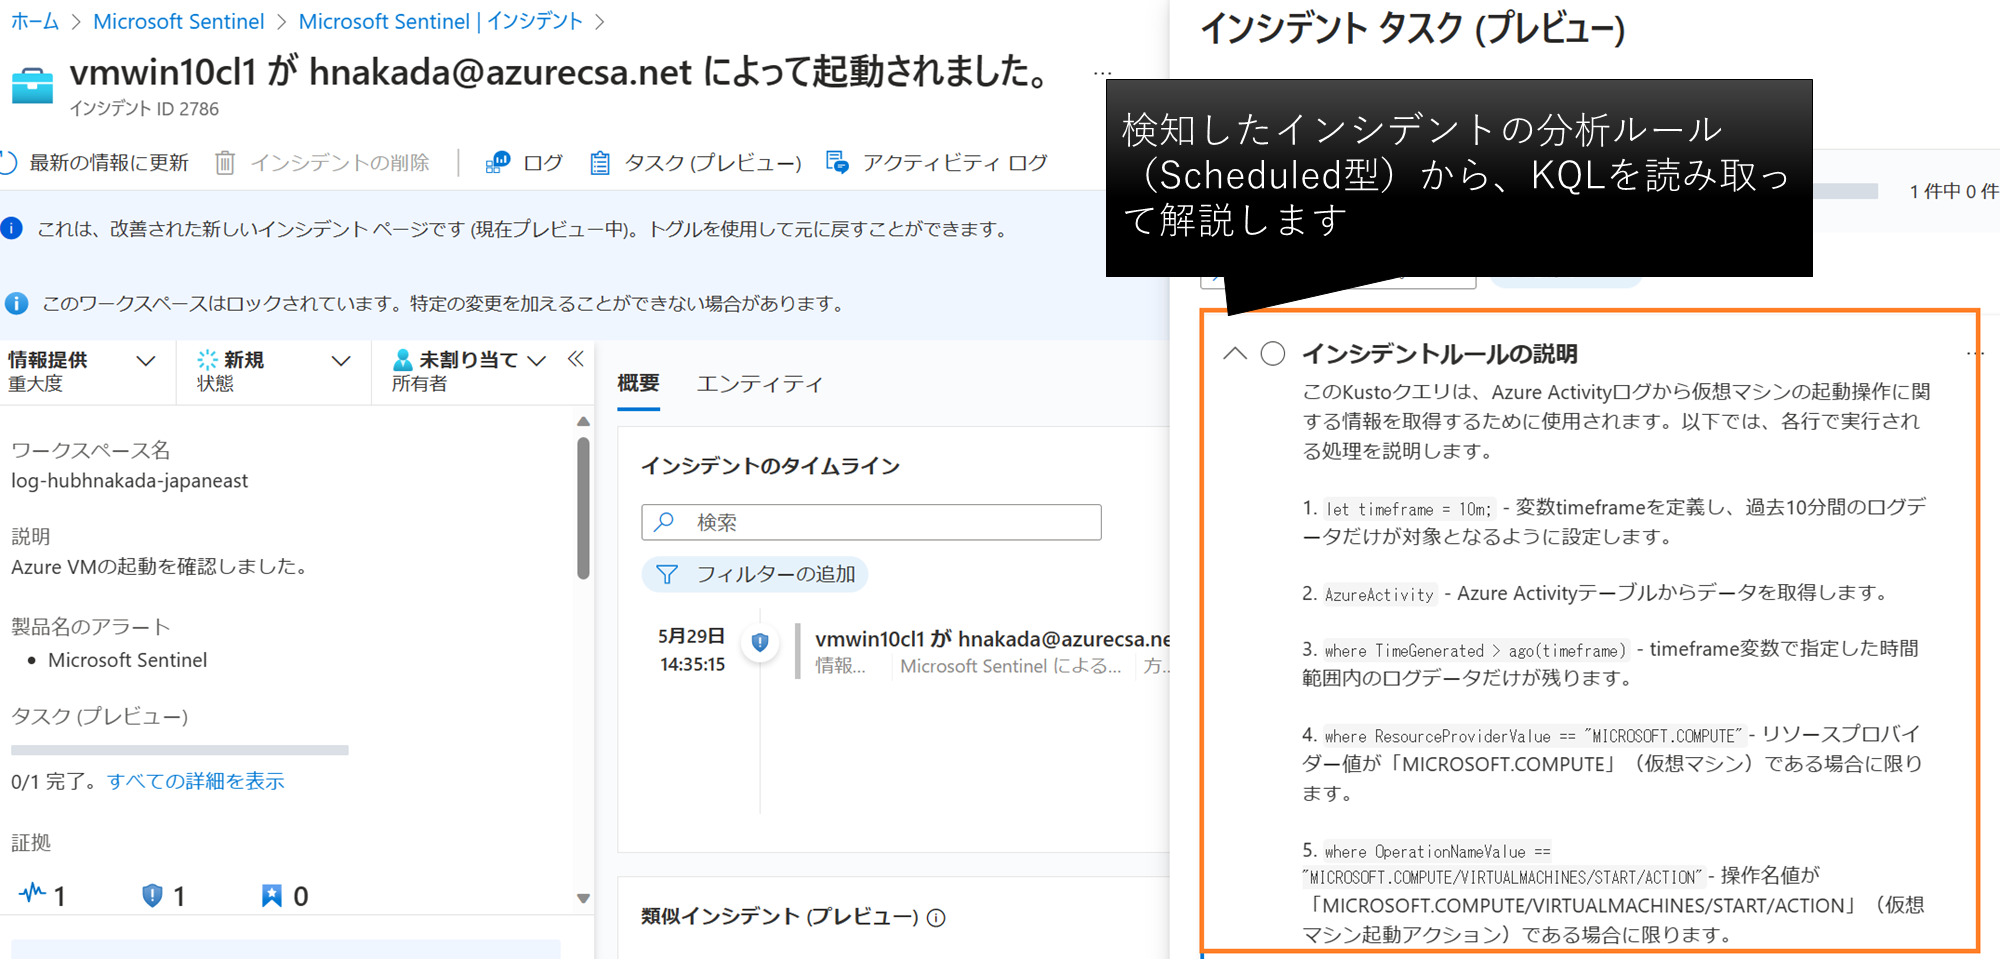Click the alerts shield evidence icon showing 1
This screenshot has height=959, width=2000.
(152, 896)
